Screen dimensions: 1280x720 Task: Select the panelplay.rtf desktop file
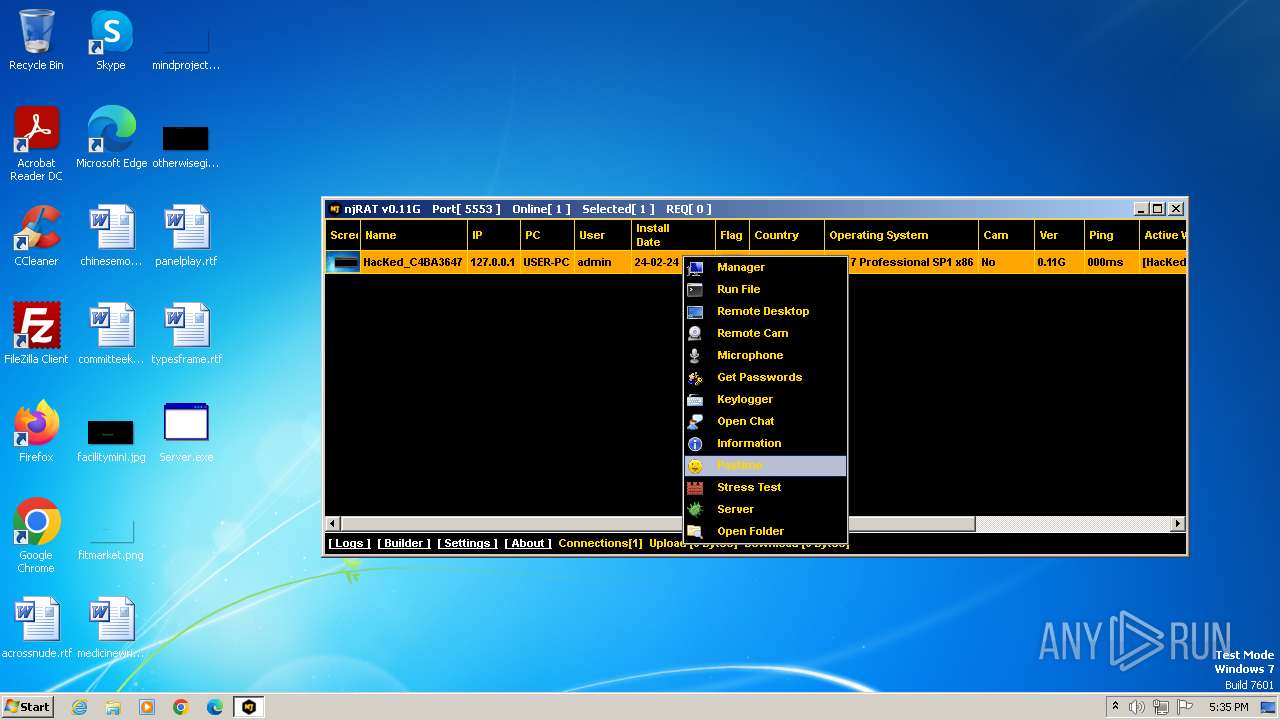186,236
